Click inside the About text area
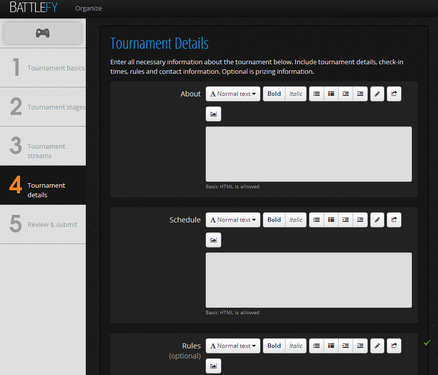This screenshot has width=438, height=375. [309, 154]
